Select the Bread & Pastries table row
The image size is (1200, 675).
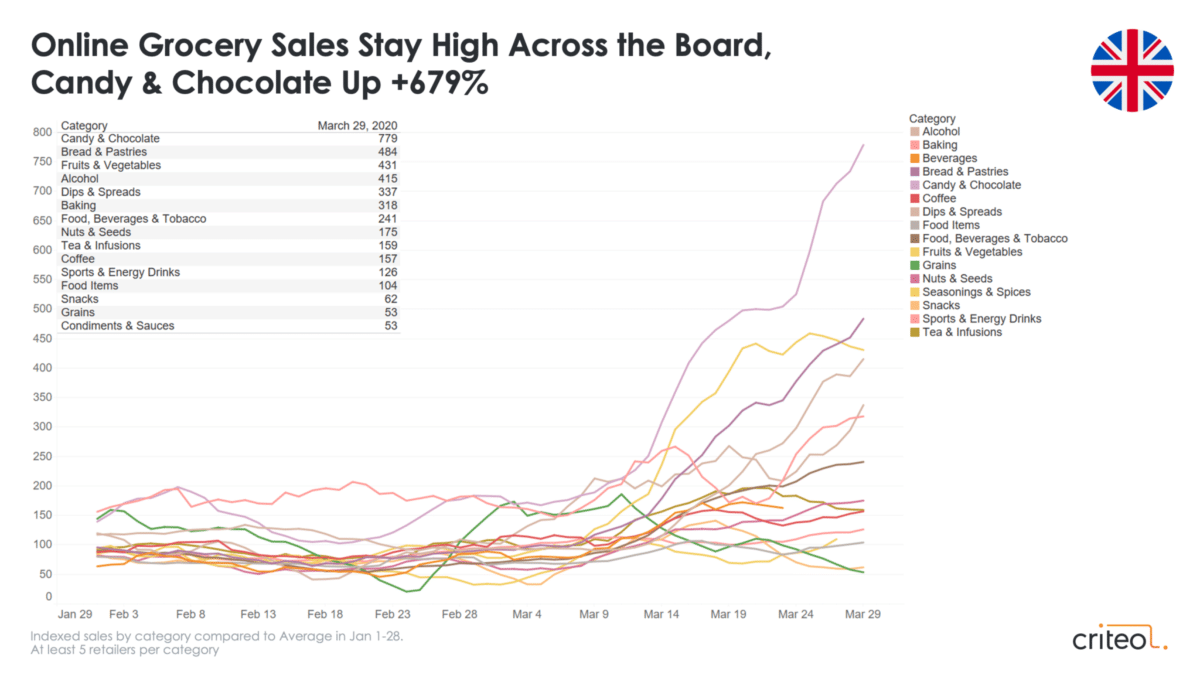coord(229,152)
